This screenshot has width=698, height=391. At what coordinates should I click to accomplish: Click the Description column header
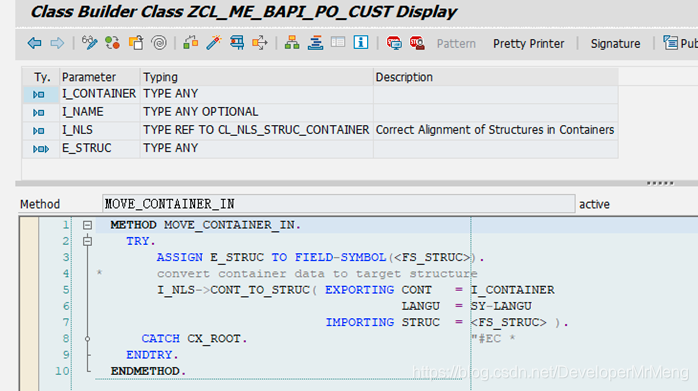(x=495, y=77)
